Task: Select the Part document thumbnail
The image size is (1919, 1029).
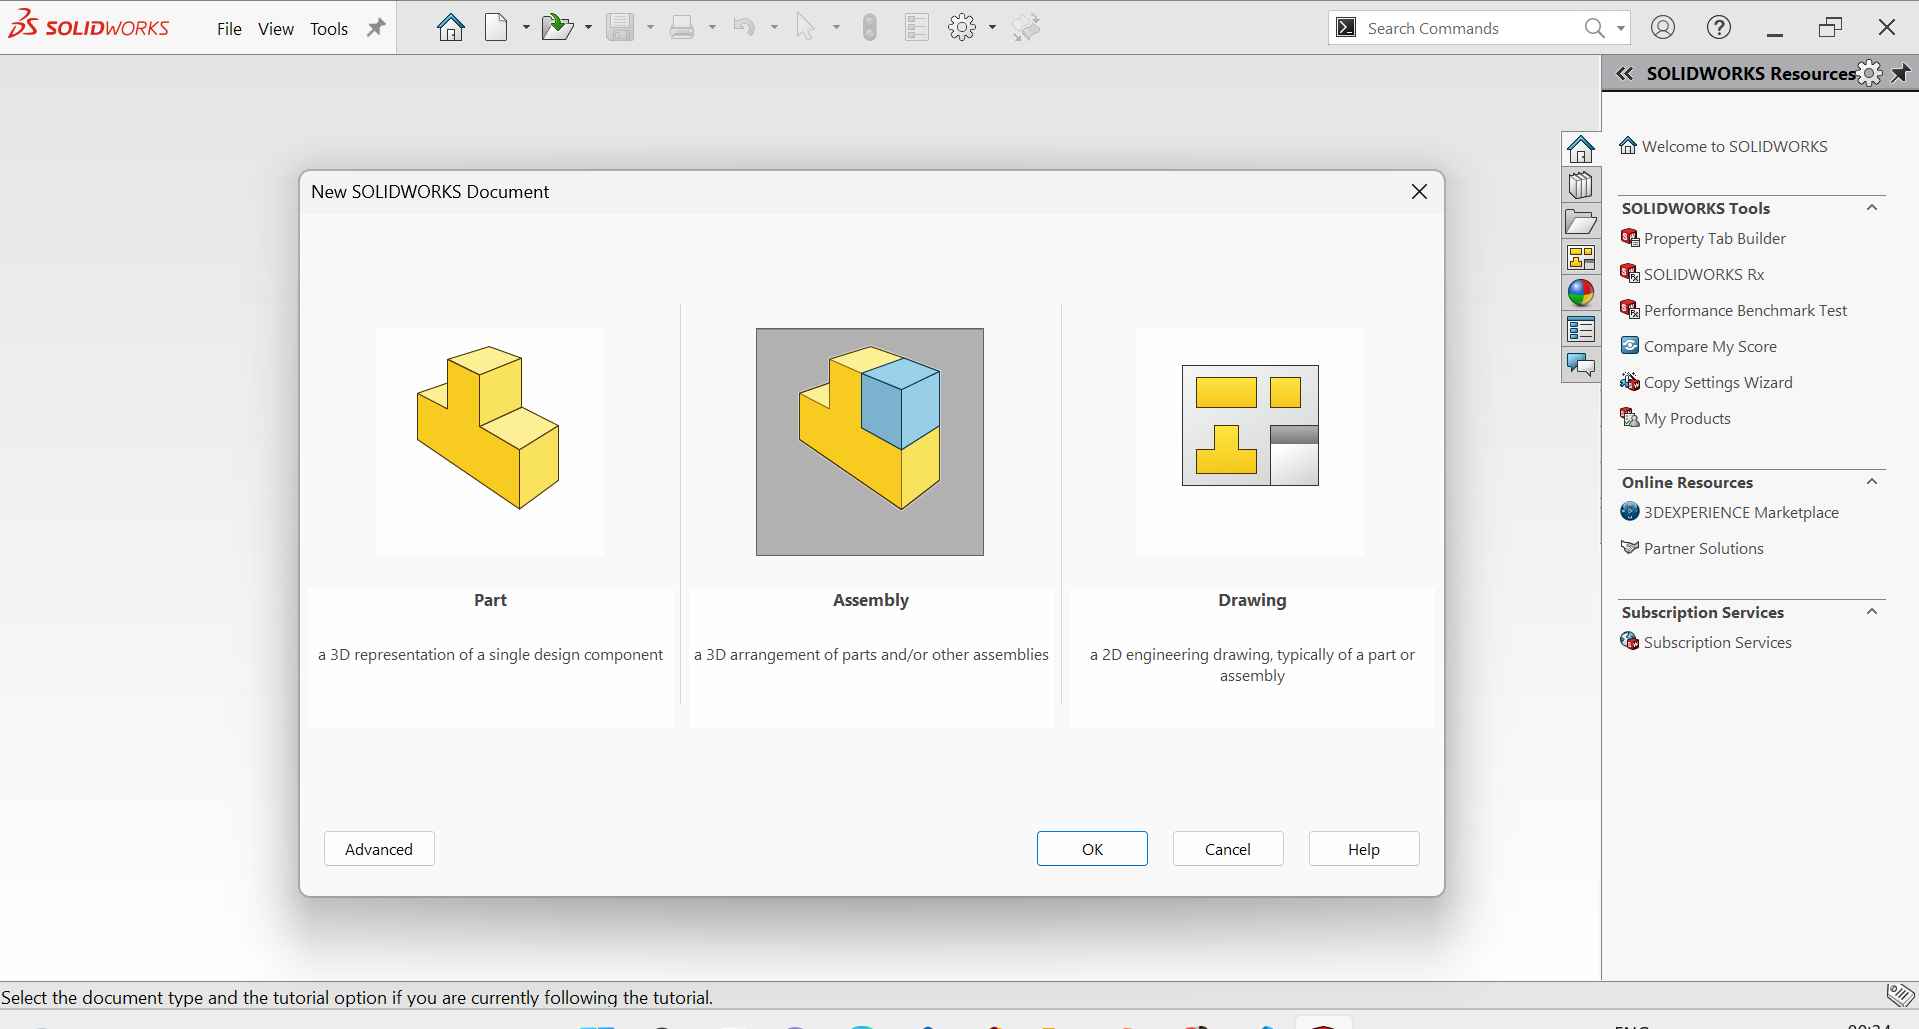Action: click(490, 442)
